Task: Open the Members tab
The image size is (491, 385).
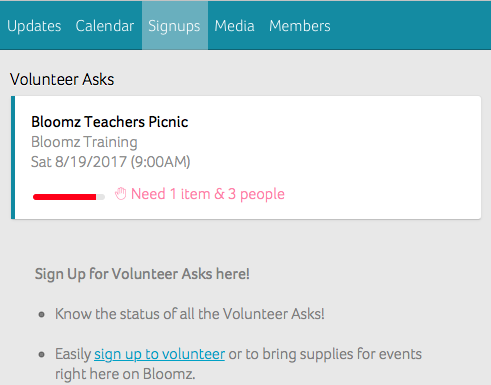Action: point(300,26)
